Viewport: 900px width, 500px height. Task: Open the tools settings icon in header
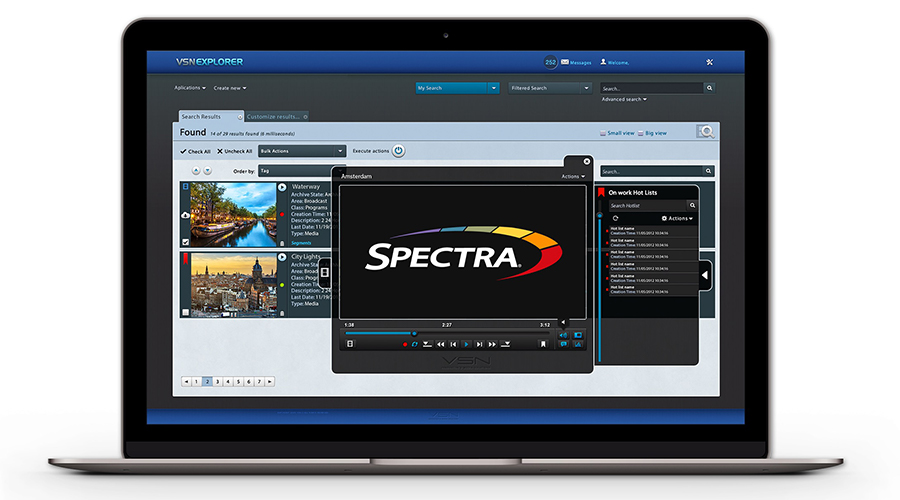click(x=709, y=62)
